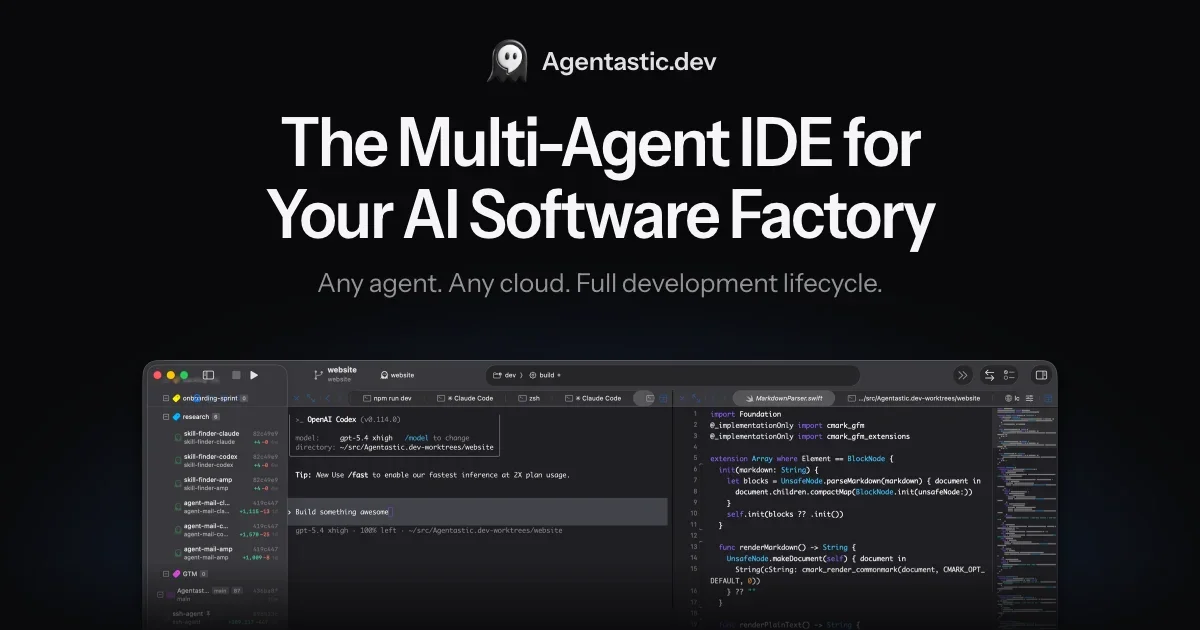1200x630 pixels.
Task: Click the yellow tag icon of onboarding-sprint
Action: [177, 398]
